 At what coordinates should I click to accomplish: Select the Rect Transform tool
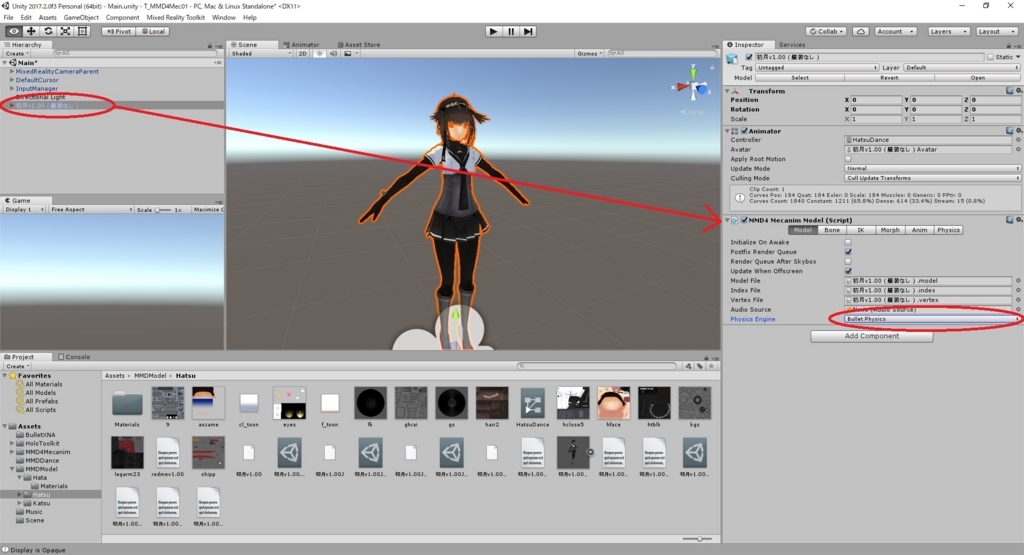tap(82, 31)
